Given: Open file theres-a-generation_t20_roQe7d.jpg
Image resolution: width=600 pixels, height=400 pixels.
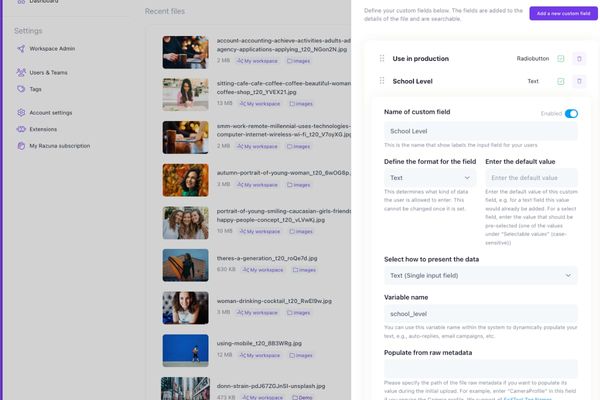Looking at the screenshot, I should click(x=267, y=258).
